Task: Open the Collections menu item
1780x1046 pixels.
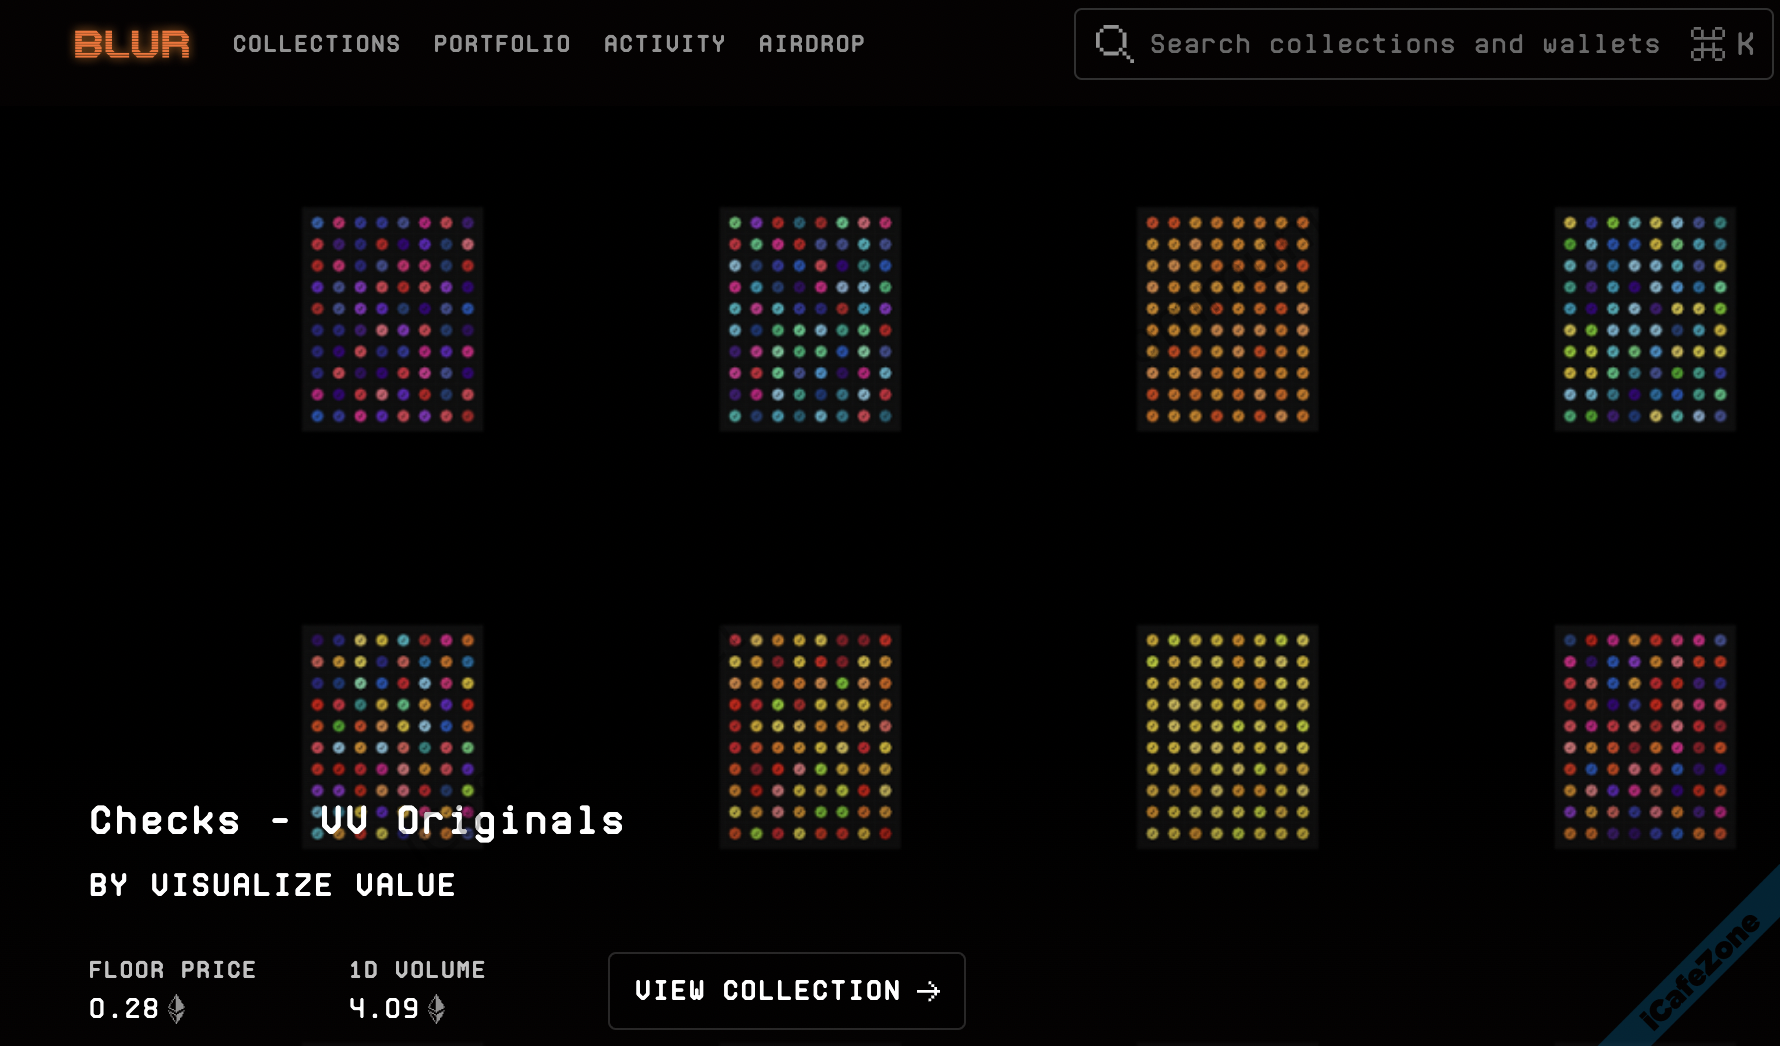Action: point(316,44)
